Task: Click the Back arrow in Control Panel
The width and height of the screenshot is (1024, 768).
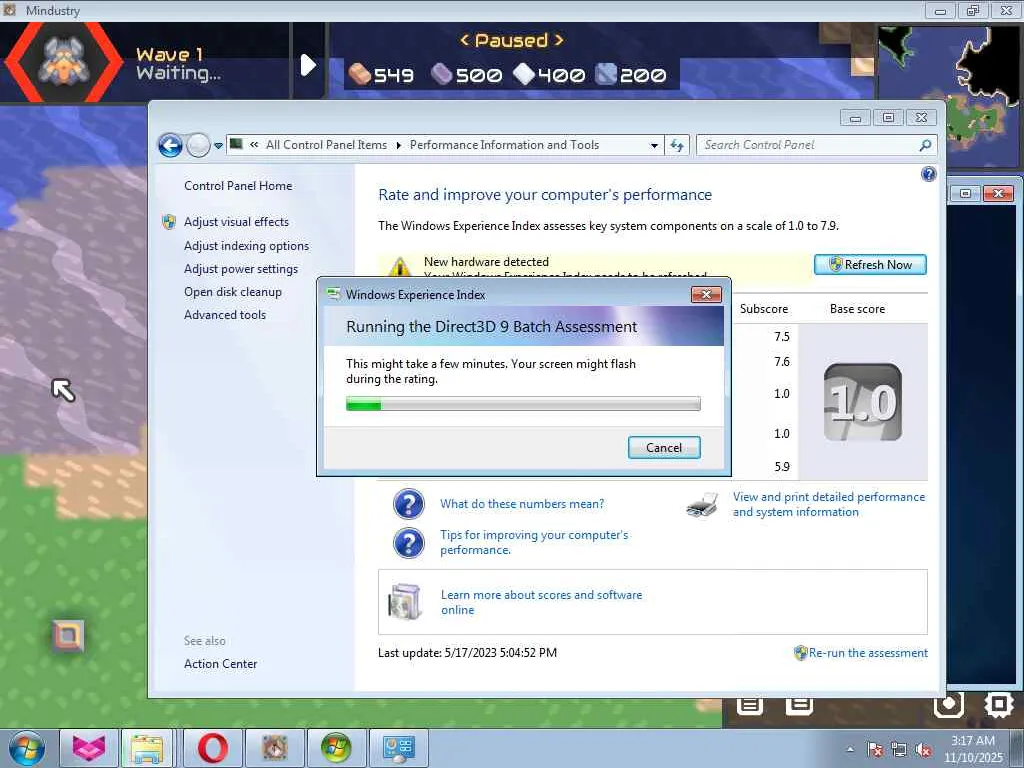Action: (x=170, y=145)
